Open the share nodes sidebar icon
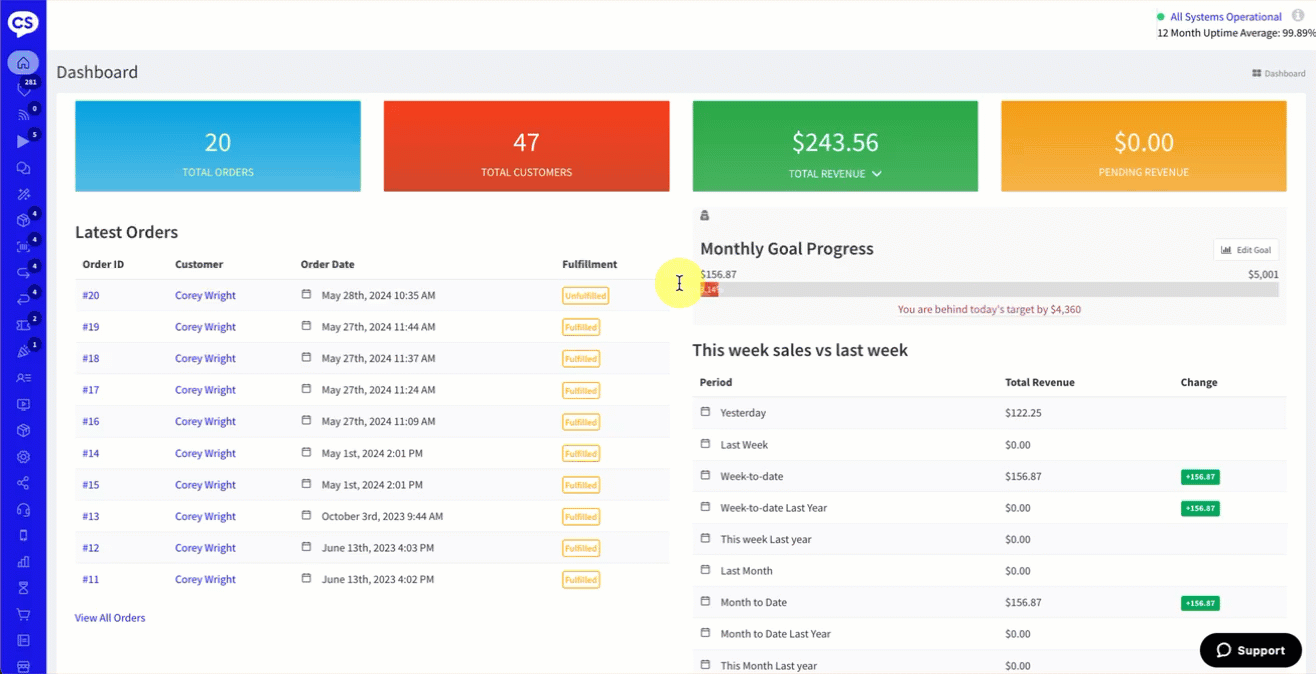Screen dimensions: 1316x674 [23, 483]
